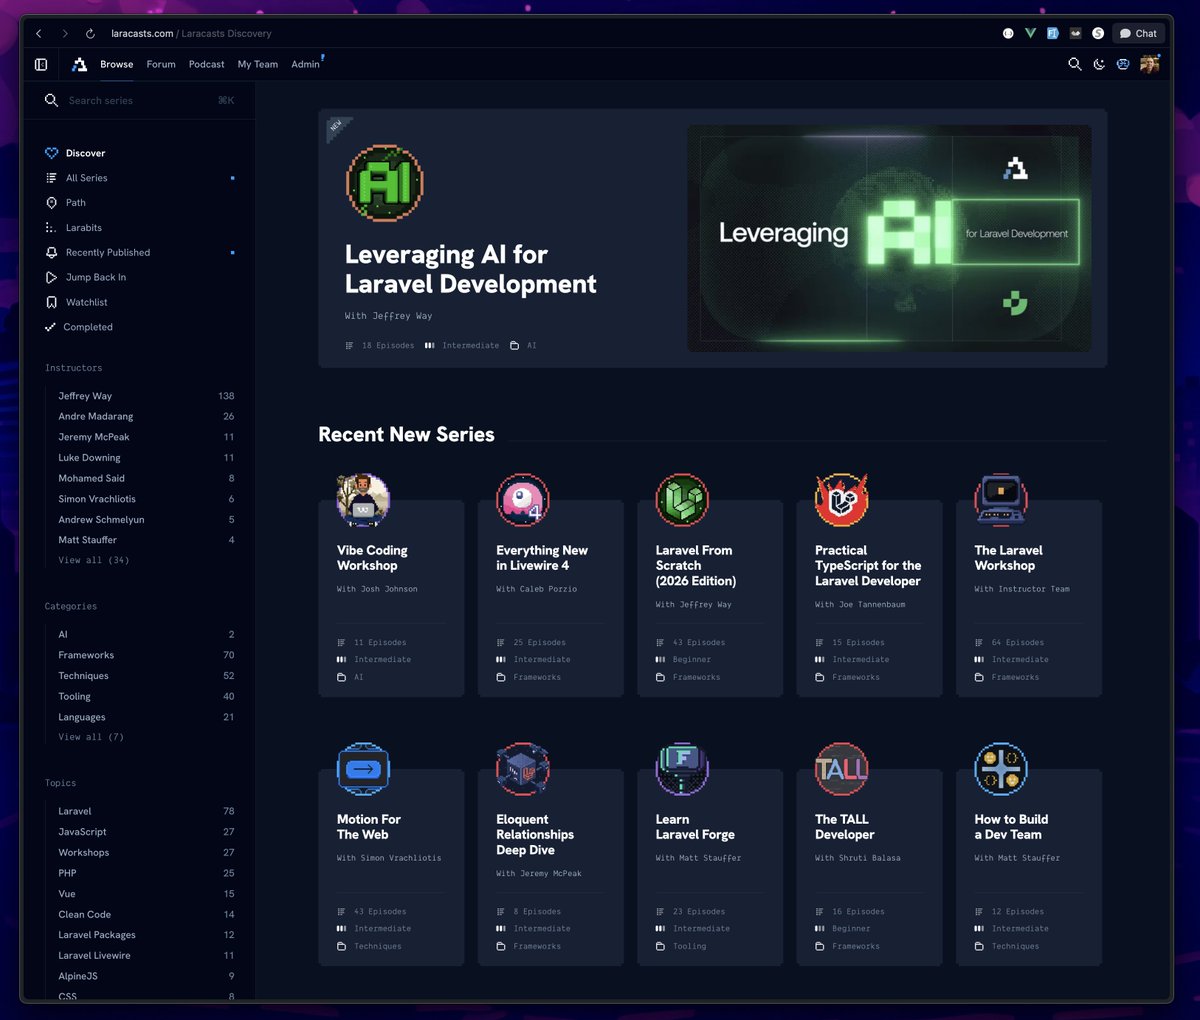Select the Browse nav item
Viewport: 1200px width, 1020px height.
coord(117,64)
